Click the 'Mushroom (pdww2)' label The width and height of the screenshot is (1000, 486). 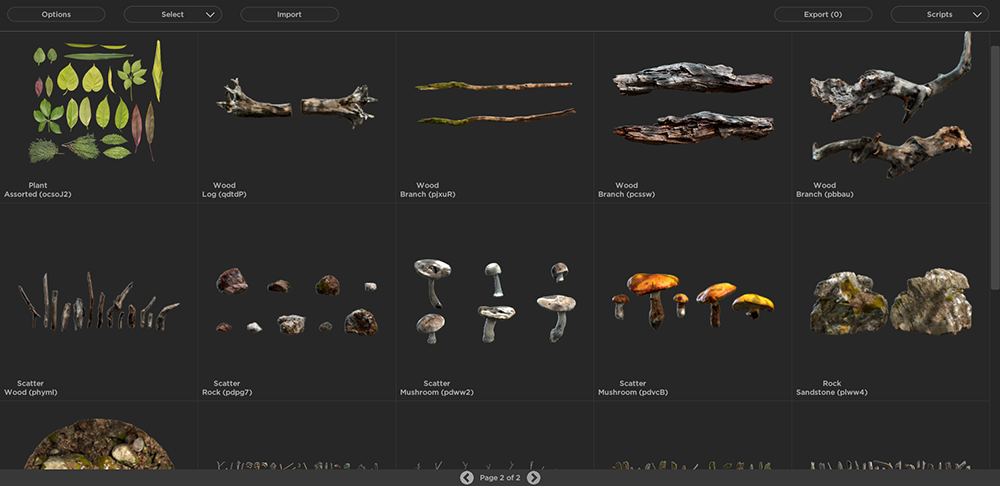437,393
